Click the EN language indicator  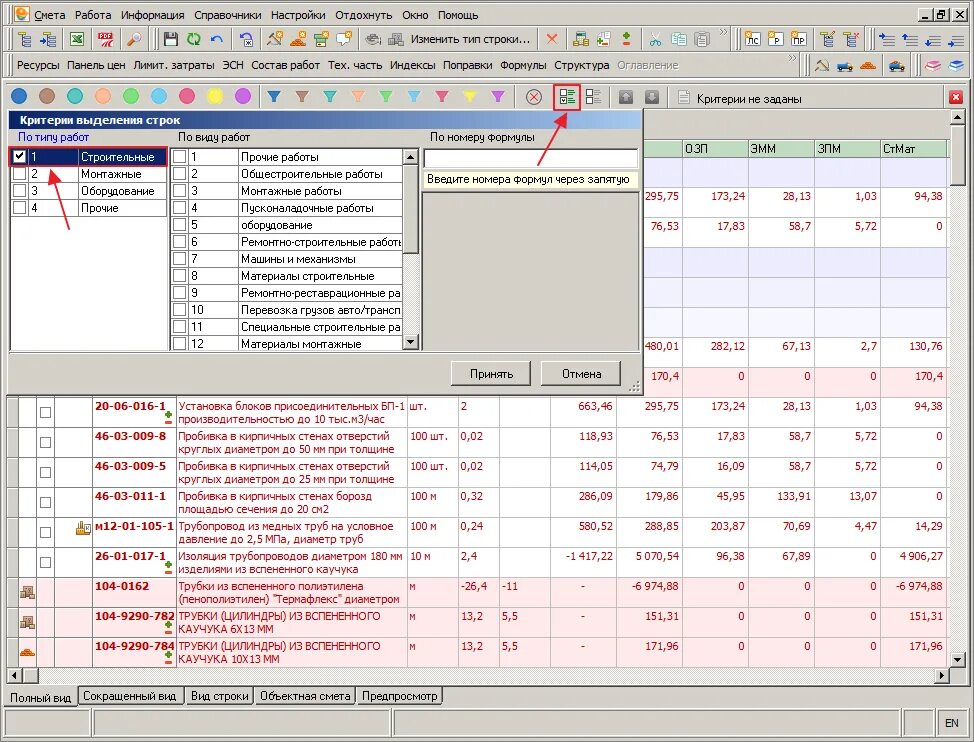[x=951, y=723]
